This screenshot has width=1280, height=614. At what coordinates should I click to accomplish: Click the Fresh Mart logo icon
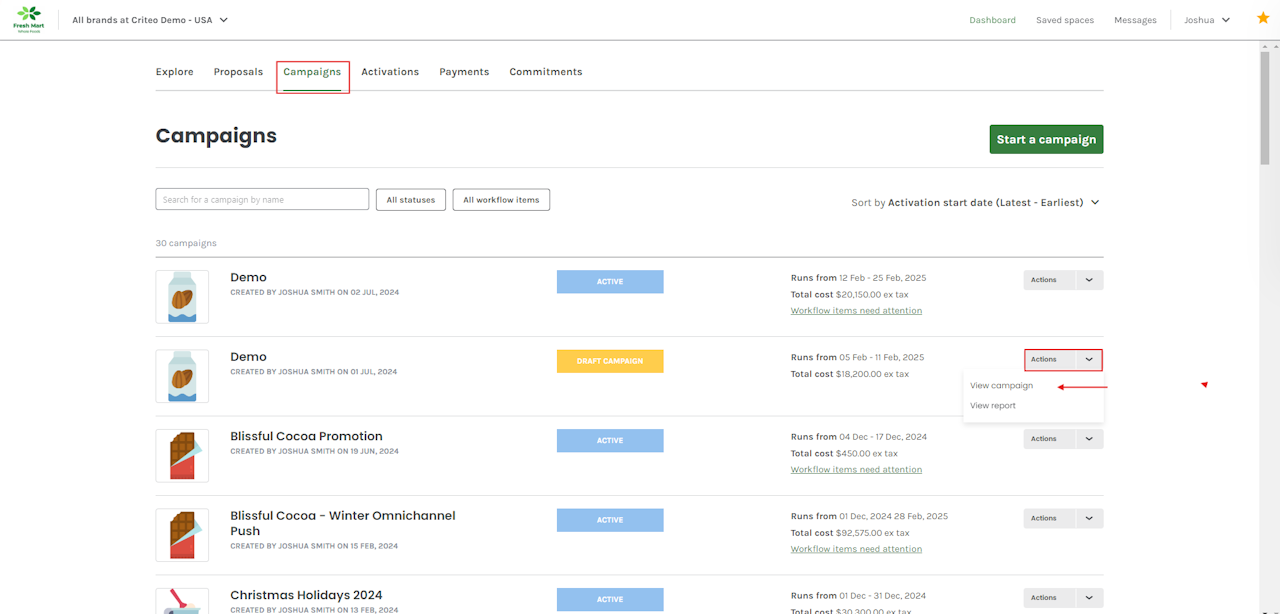29,19
